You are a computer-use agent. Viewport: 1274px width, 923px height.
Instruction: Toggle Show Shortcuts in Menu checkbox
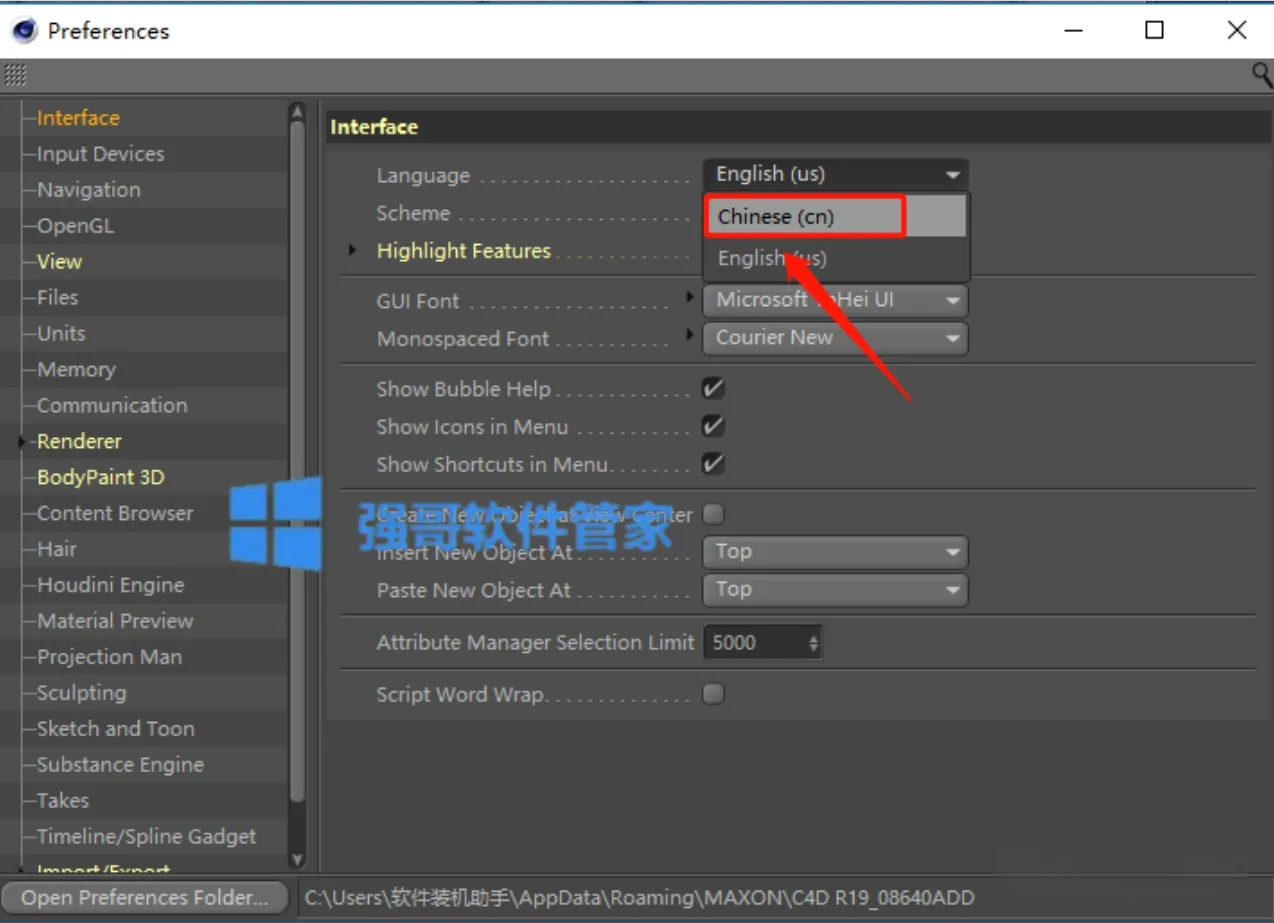[x=713, y=464]
